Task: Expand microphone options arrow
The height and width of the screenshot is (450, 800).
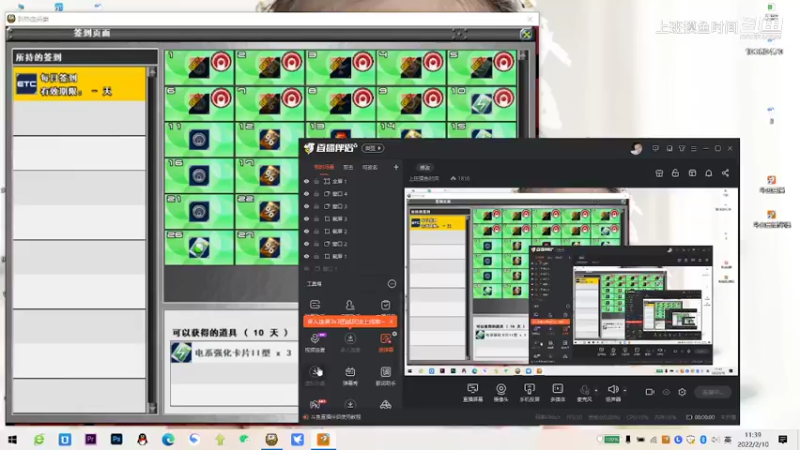Action: coord(596,391)
